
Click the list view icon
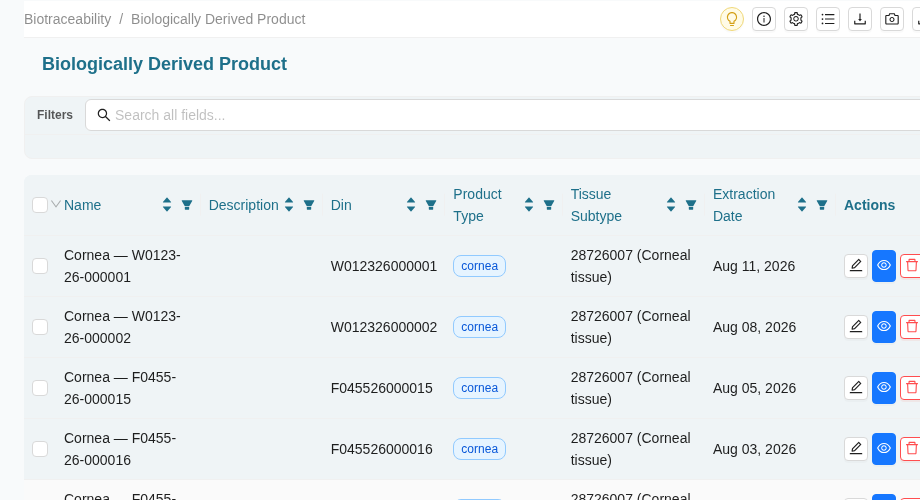tap(828, 19)
